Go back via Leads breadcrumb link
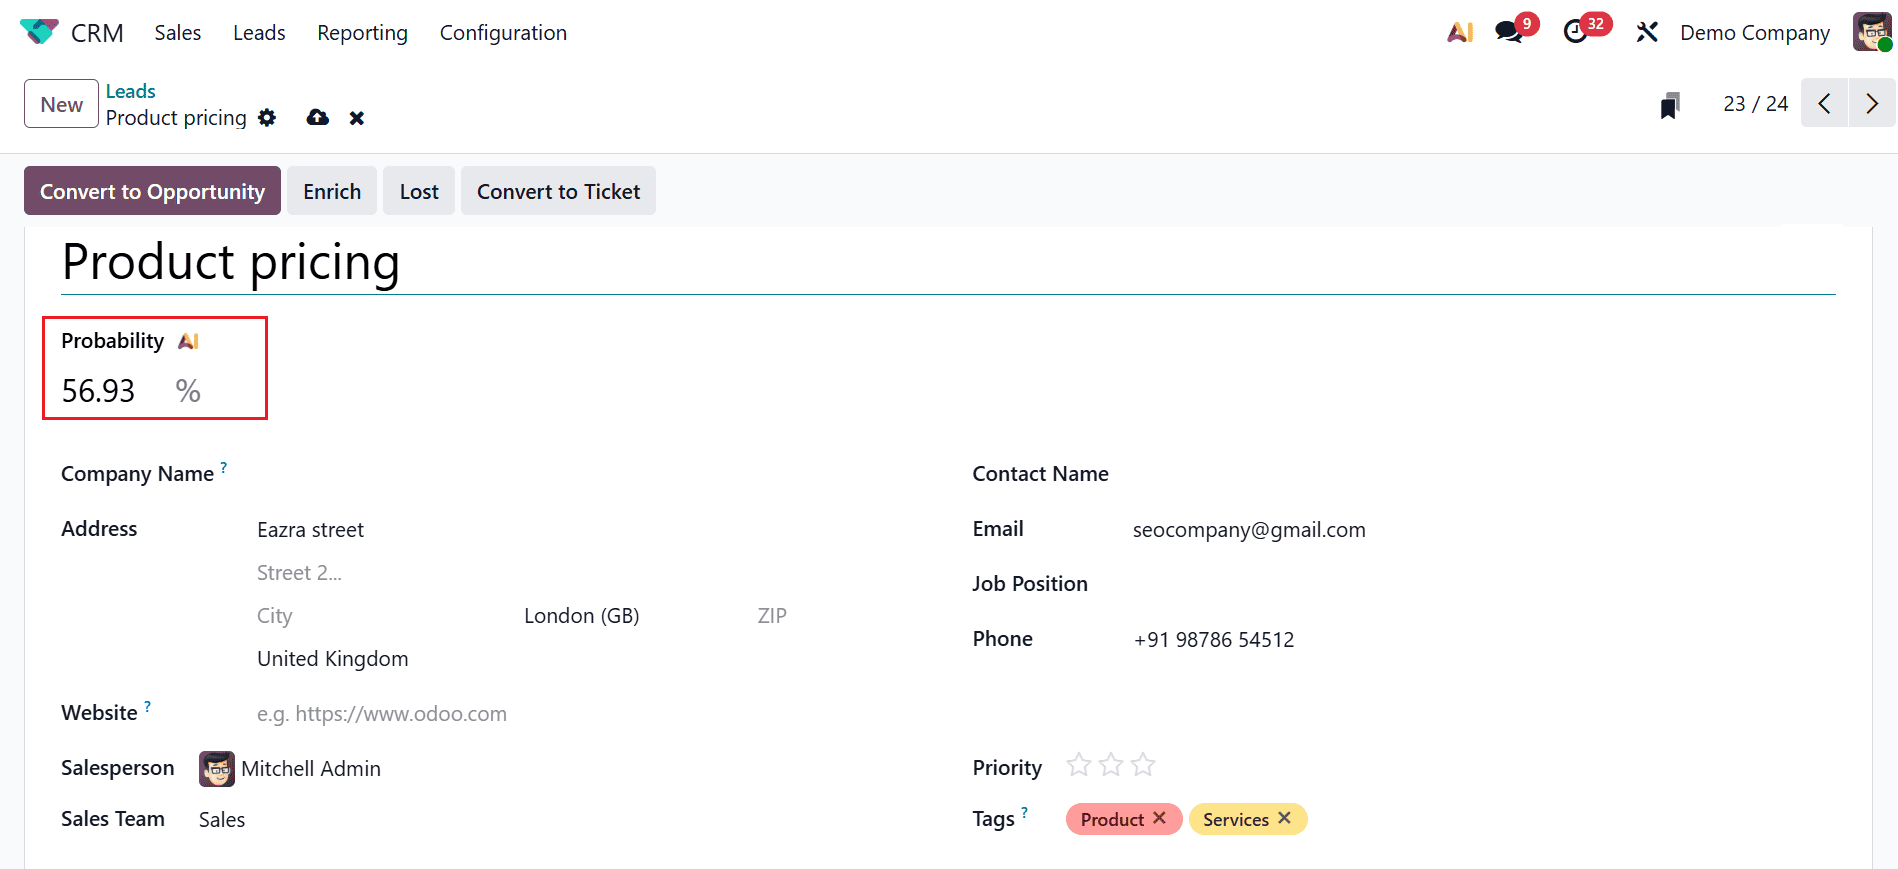Viewport: 1898px width, 869px height. pyautogui.click(x=131, y=91)
